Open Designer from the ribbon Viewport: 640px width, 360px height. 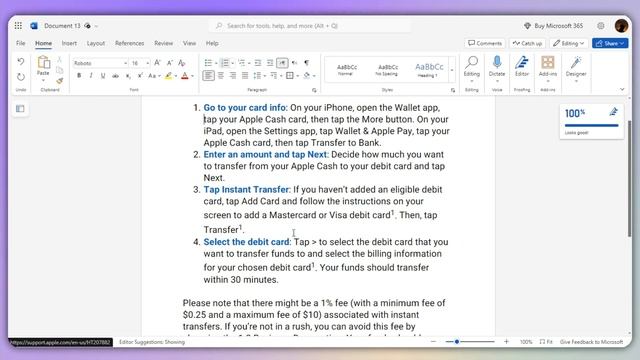[x=576, y=67]
